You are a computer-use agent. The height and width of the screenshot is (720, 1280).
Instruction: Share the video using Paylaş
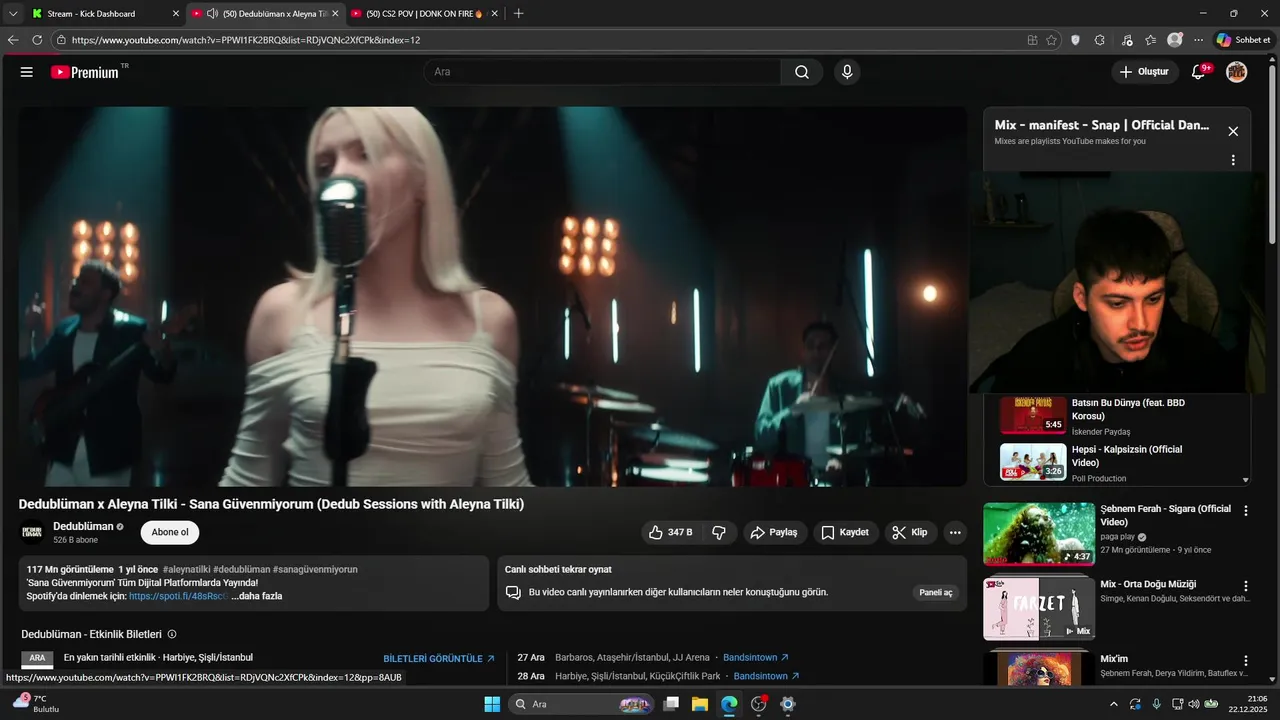pos(775,532)
